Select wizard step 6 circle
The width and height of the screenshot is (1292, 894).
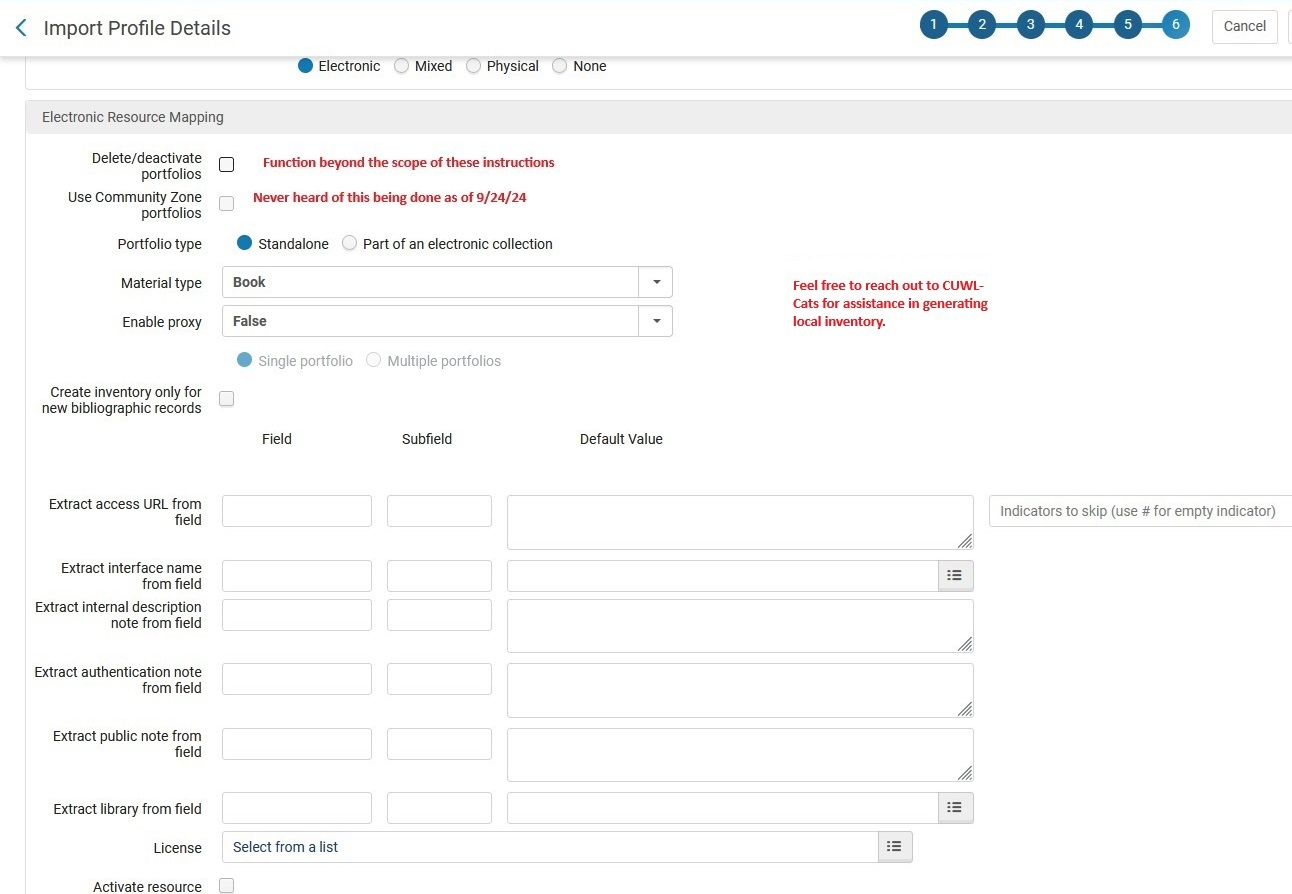pyautogui.click(x=1176, y=26)
